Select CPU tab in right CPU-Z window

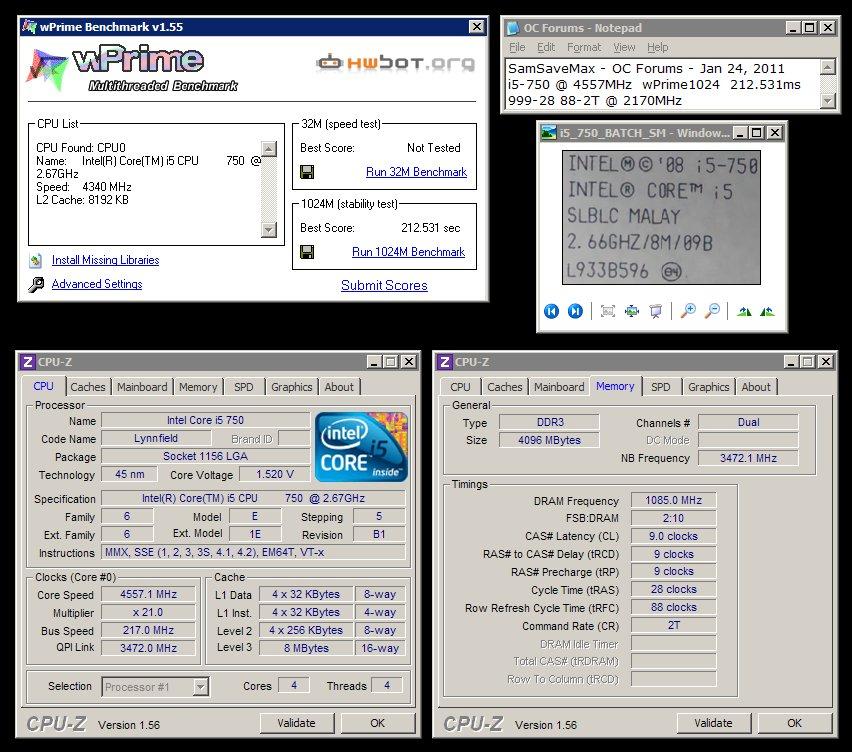pos(460,387)
